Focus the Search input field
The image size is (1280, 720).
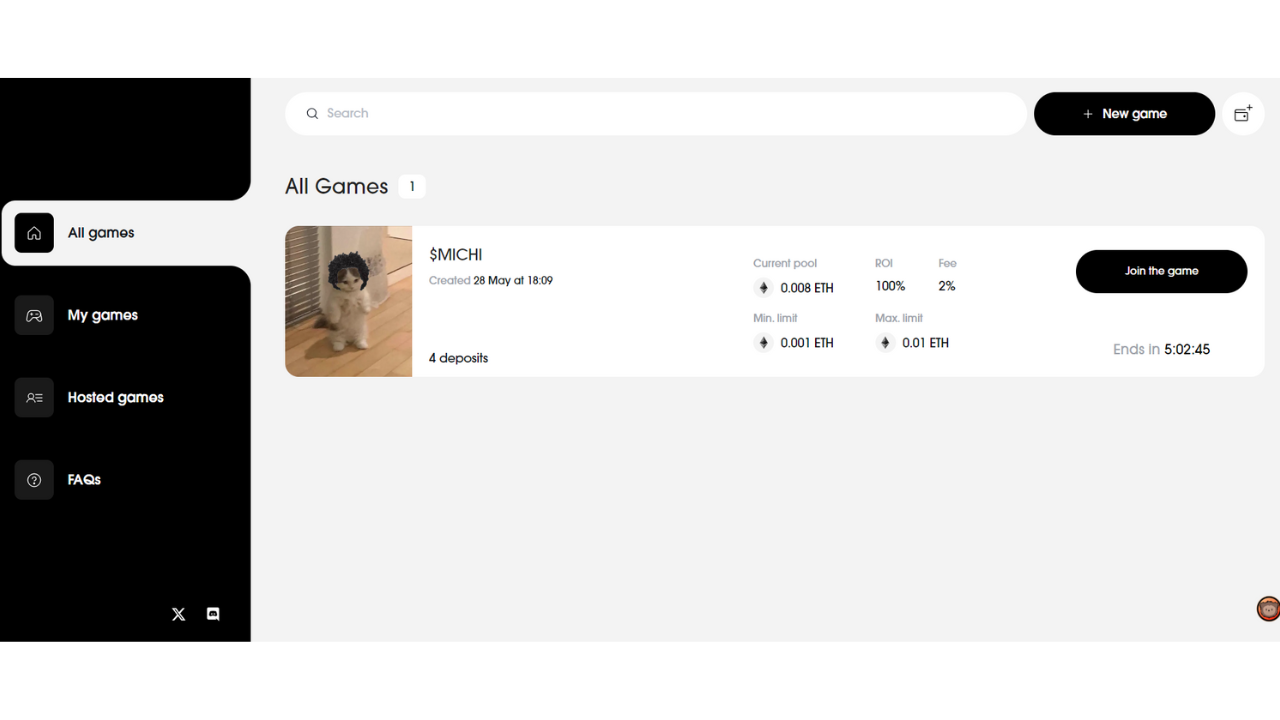656,114
